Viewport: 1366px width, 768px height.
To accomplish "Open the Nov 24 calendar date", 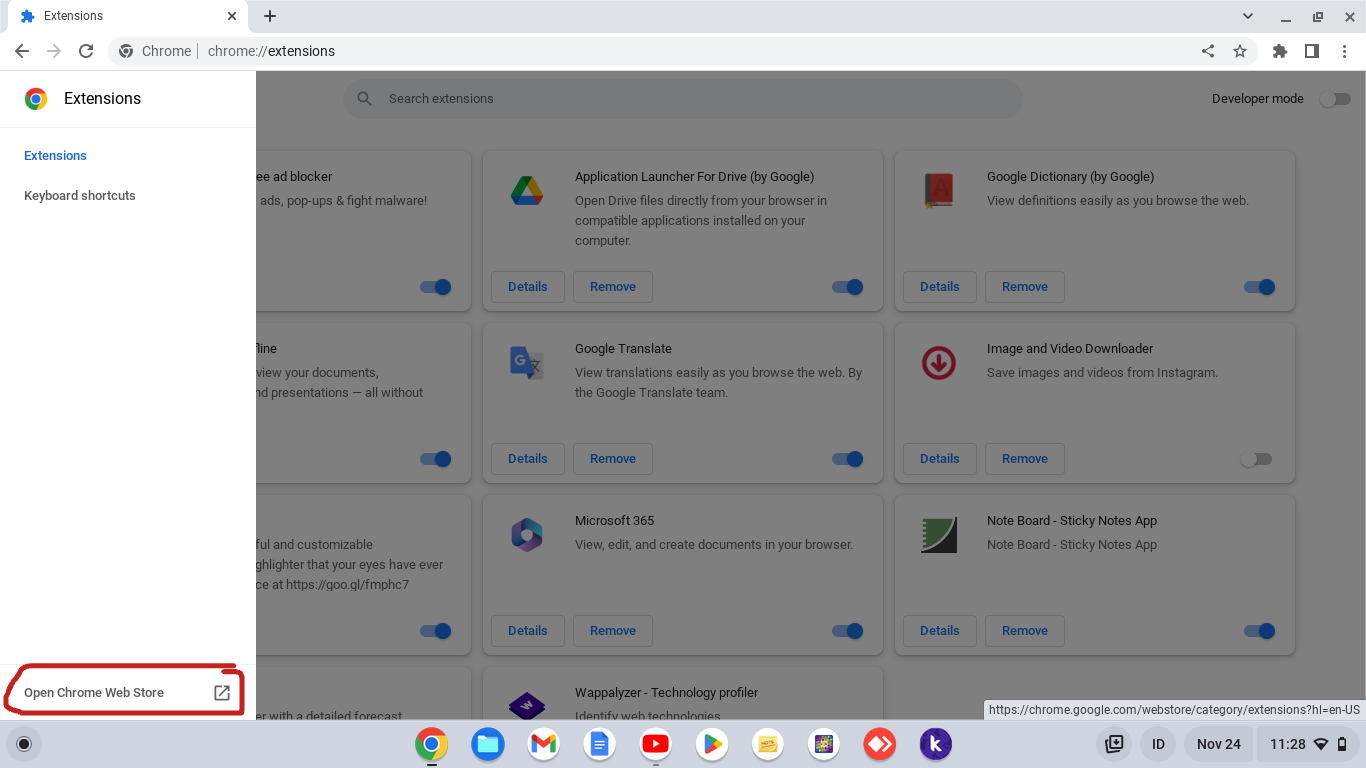I will point(1219,744).
